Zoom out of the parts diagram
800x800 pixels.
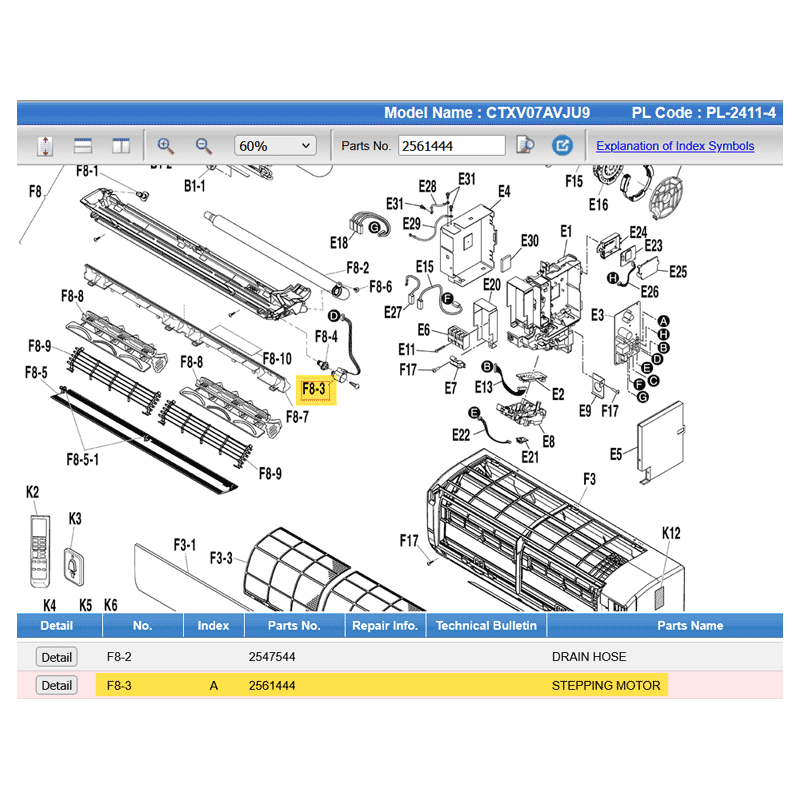[x=203, y=146]
